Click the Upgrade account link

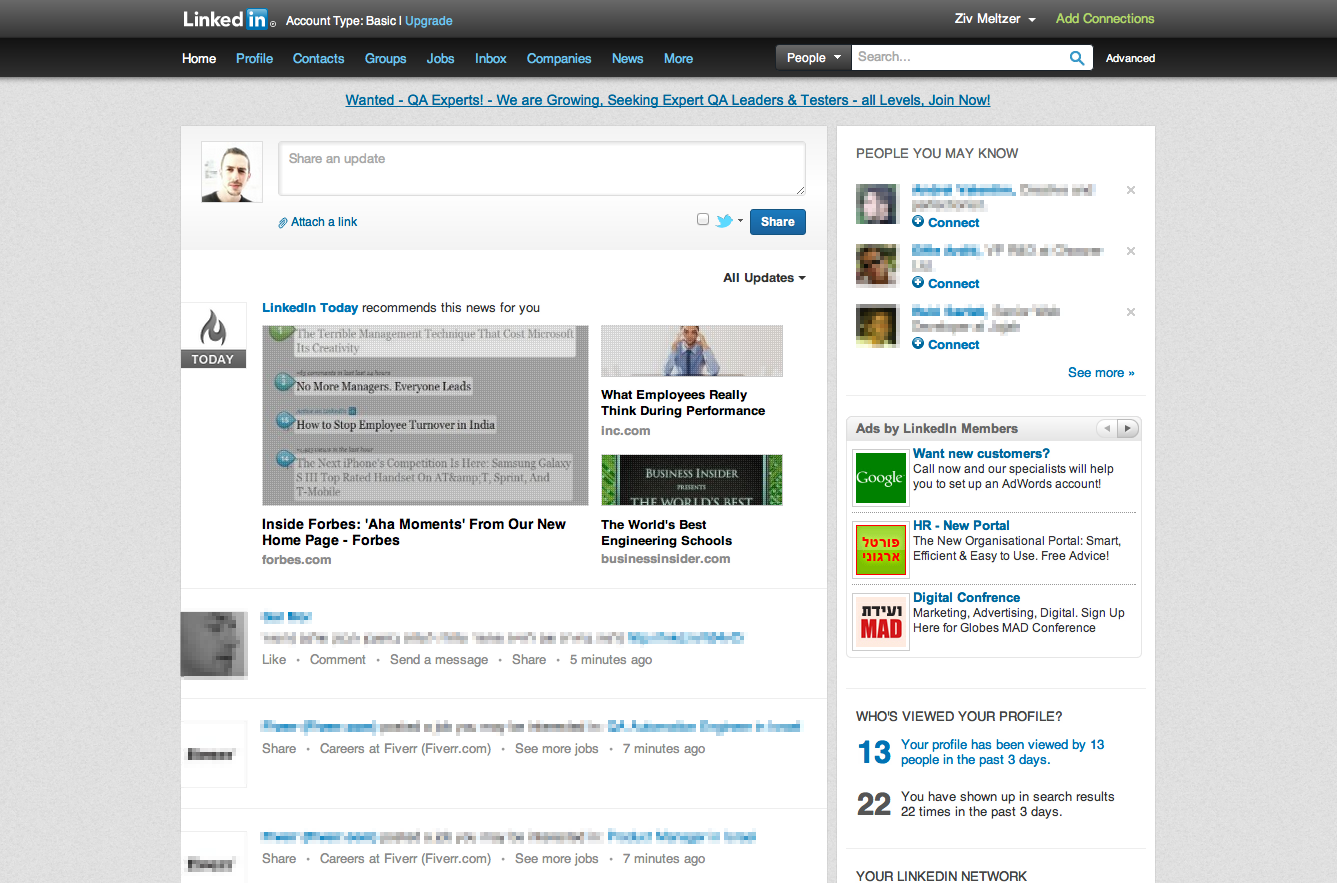(428, 20)
